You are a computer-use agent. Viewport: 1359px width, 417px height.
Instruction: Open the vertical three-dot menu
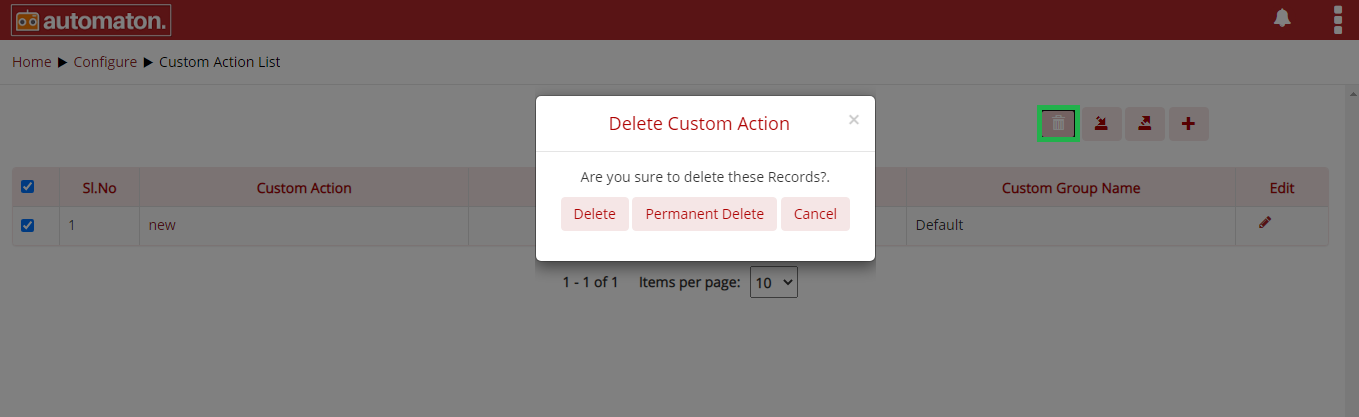[x=1338, y=19]
